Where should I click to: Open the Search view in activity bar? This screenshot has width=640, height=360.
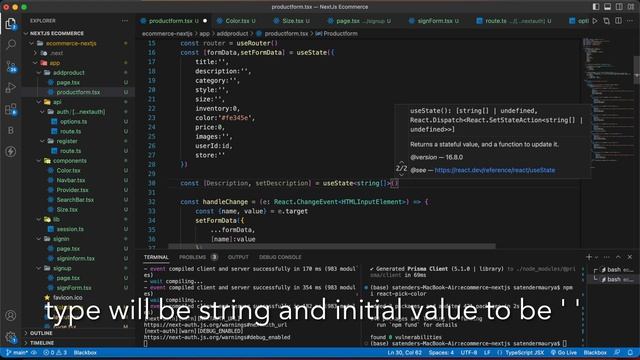click(x=11, y=44)
